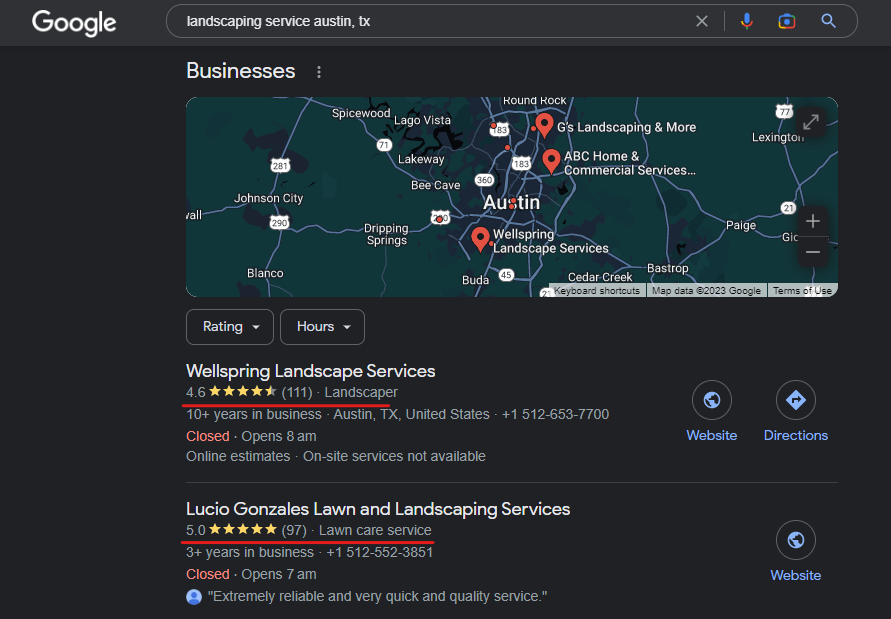Viewport: 891px width, 619px height.
Task: Click "Landscaper" category text under Wellspring
Action: [361, 392]
